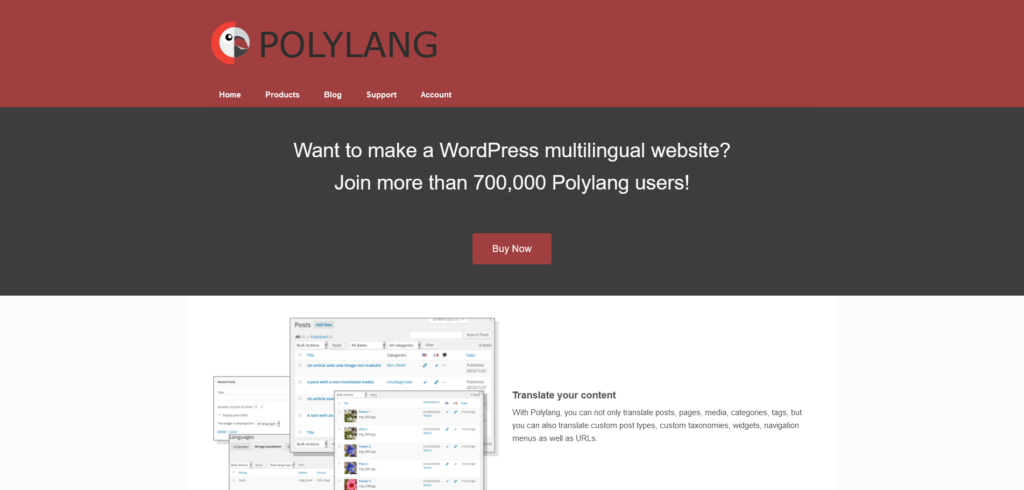
Task: Click the search field beside Search Posts
Action: pos(436,334)
